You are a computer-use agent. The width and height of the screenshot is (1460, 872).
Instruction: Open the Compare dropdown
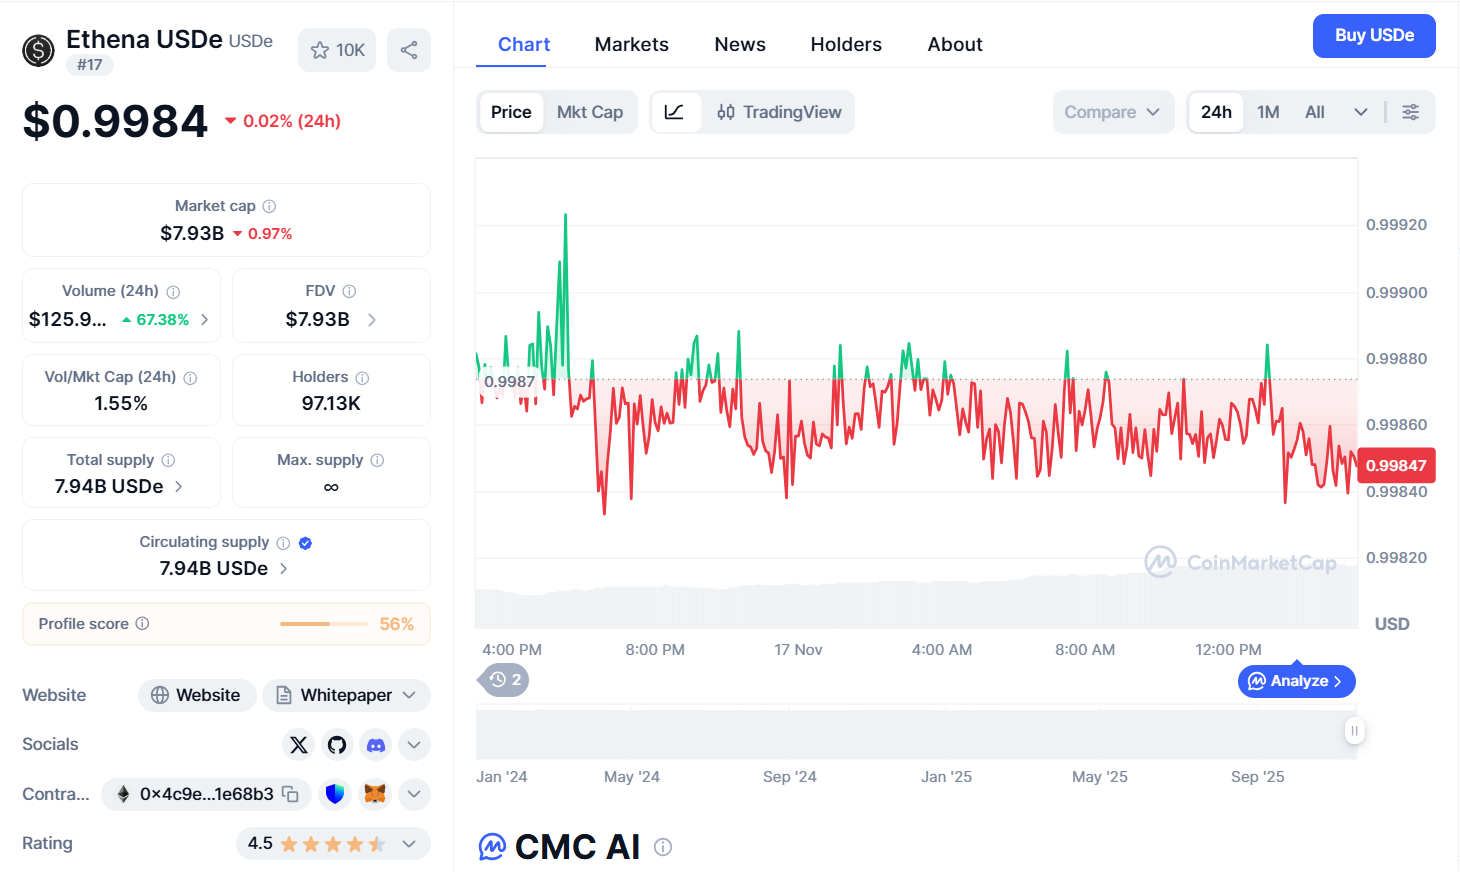coord(1112,112)
